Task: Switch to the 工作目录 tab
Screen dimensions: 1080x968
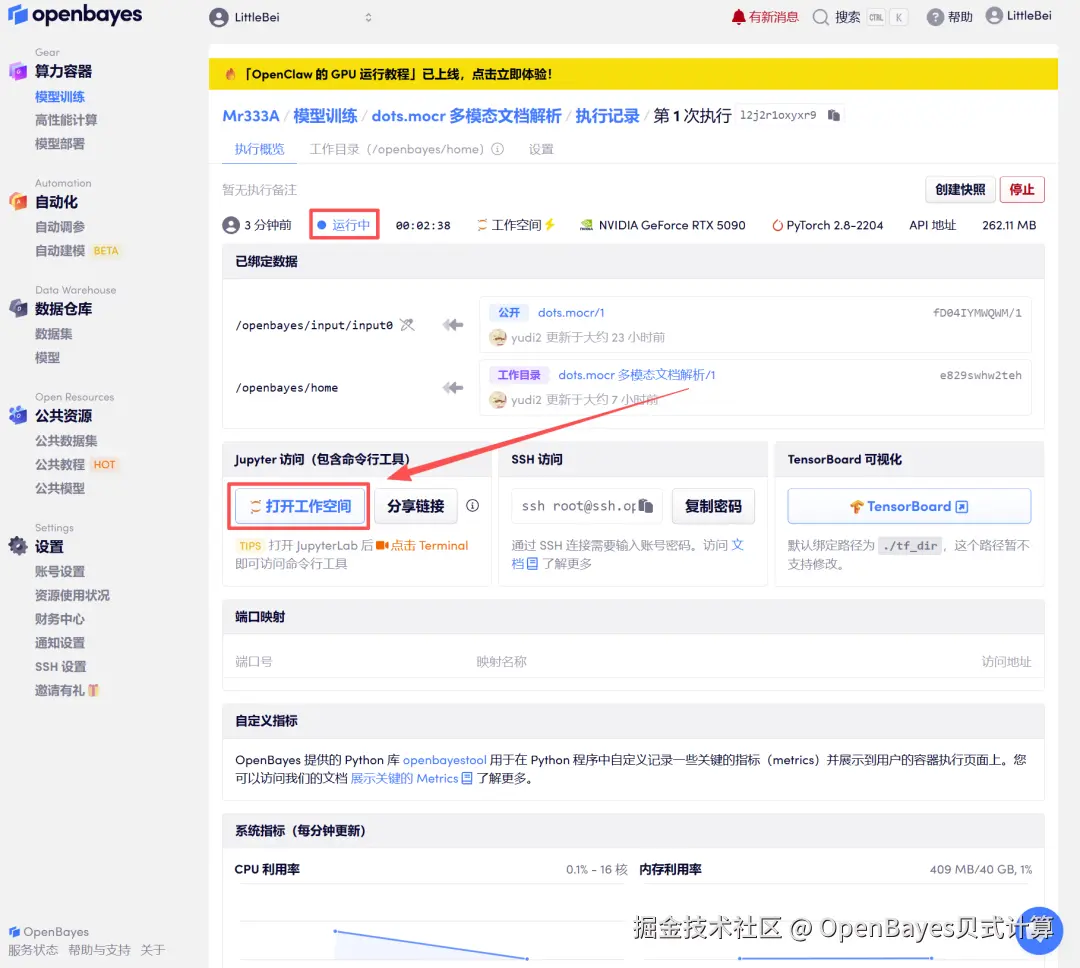Action: tap(397, 149)
